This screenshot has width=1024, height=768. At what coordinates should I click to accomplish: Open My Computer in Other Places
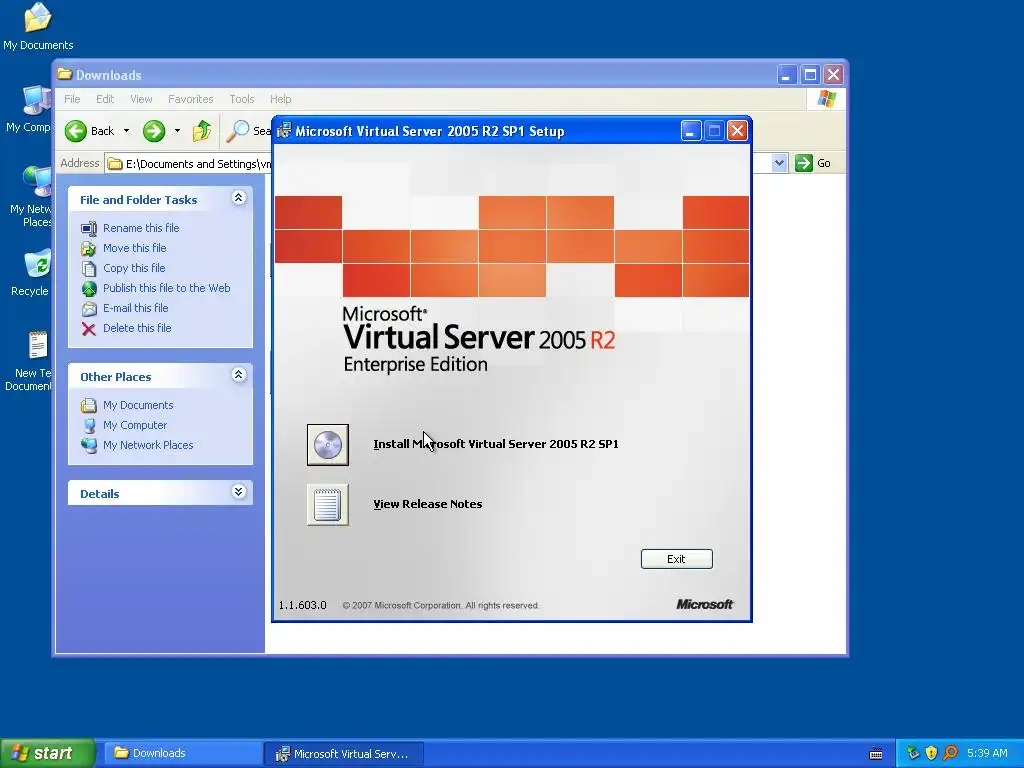pyautogui.click(x=135, y=425)
